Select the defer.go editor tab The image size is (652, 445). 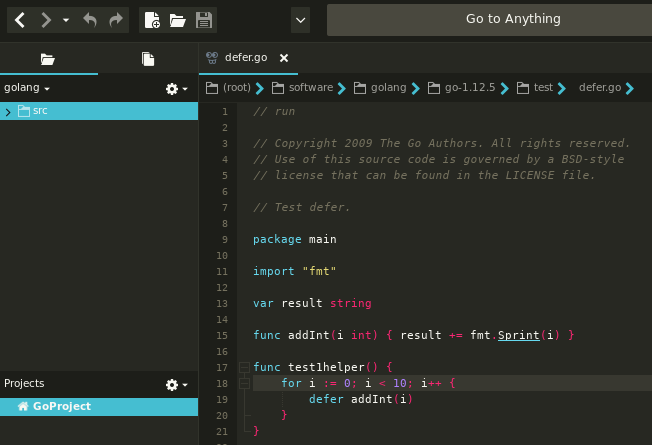246,57
